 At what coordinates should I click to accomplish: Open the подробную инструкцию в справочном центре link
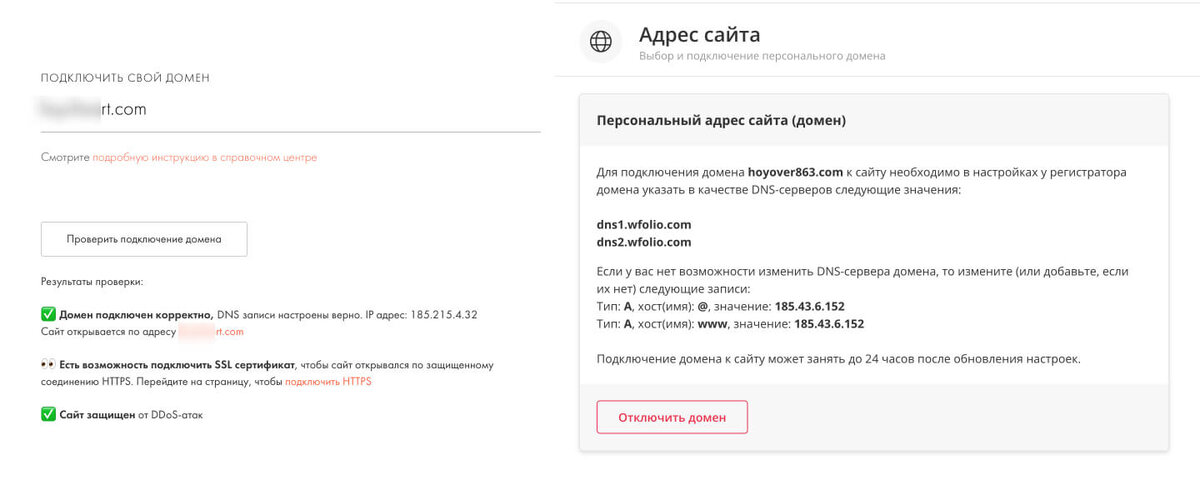[205, 158]
